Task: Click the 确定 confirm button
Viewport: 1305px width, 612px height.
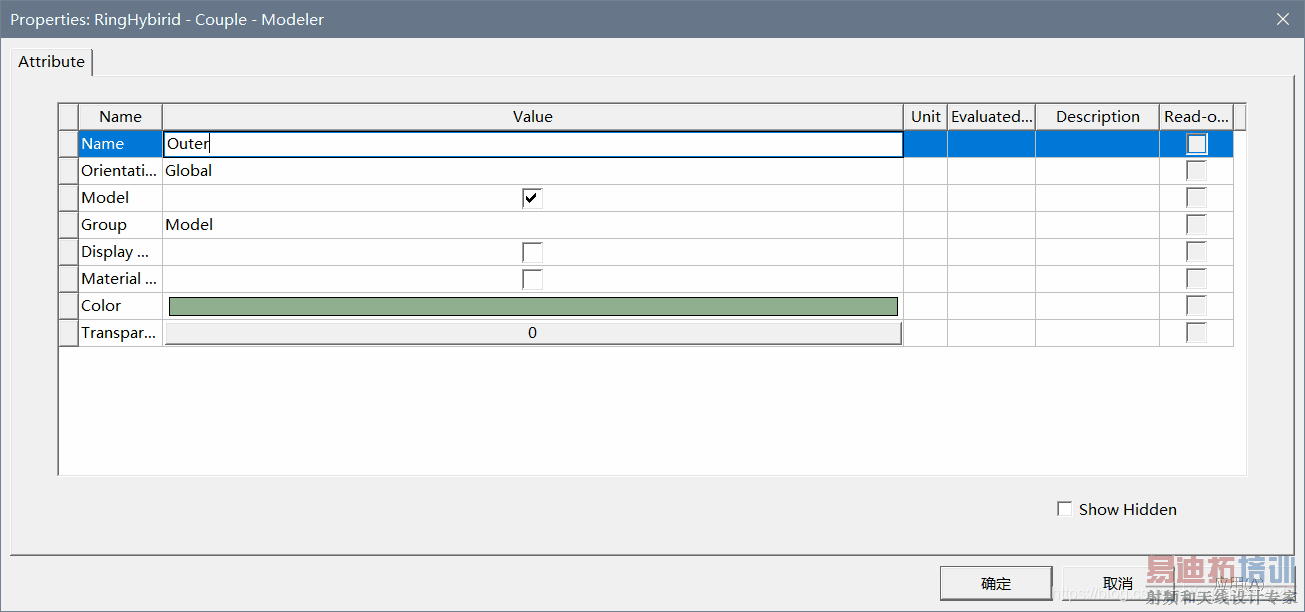Action: pos(996,583)
